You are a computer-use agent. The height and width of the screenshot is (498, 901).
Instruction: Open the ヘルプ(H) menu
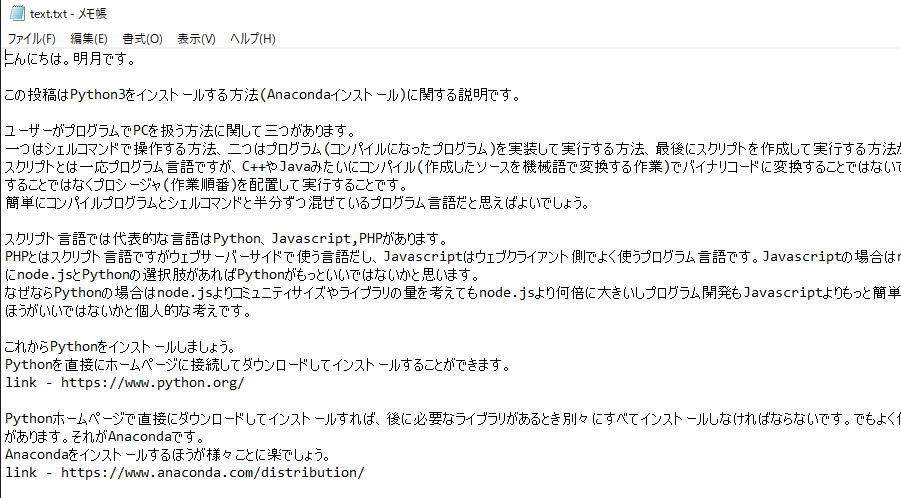(x=252, y=38)
